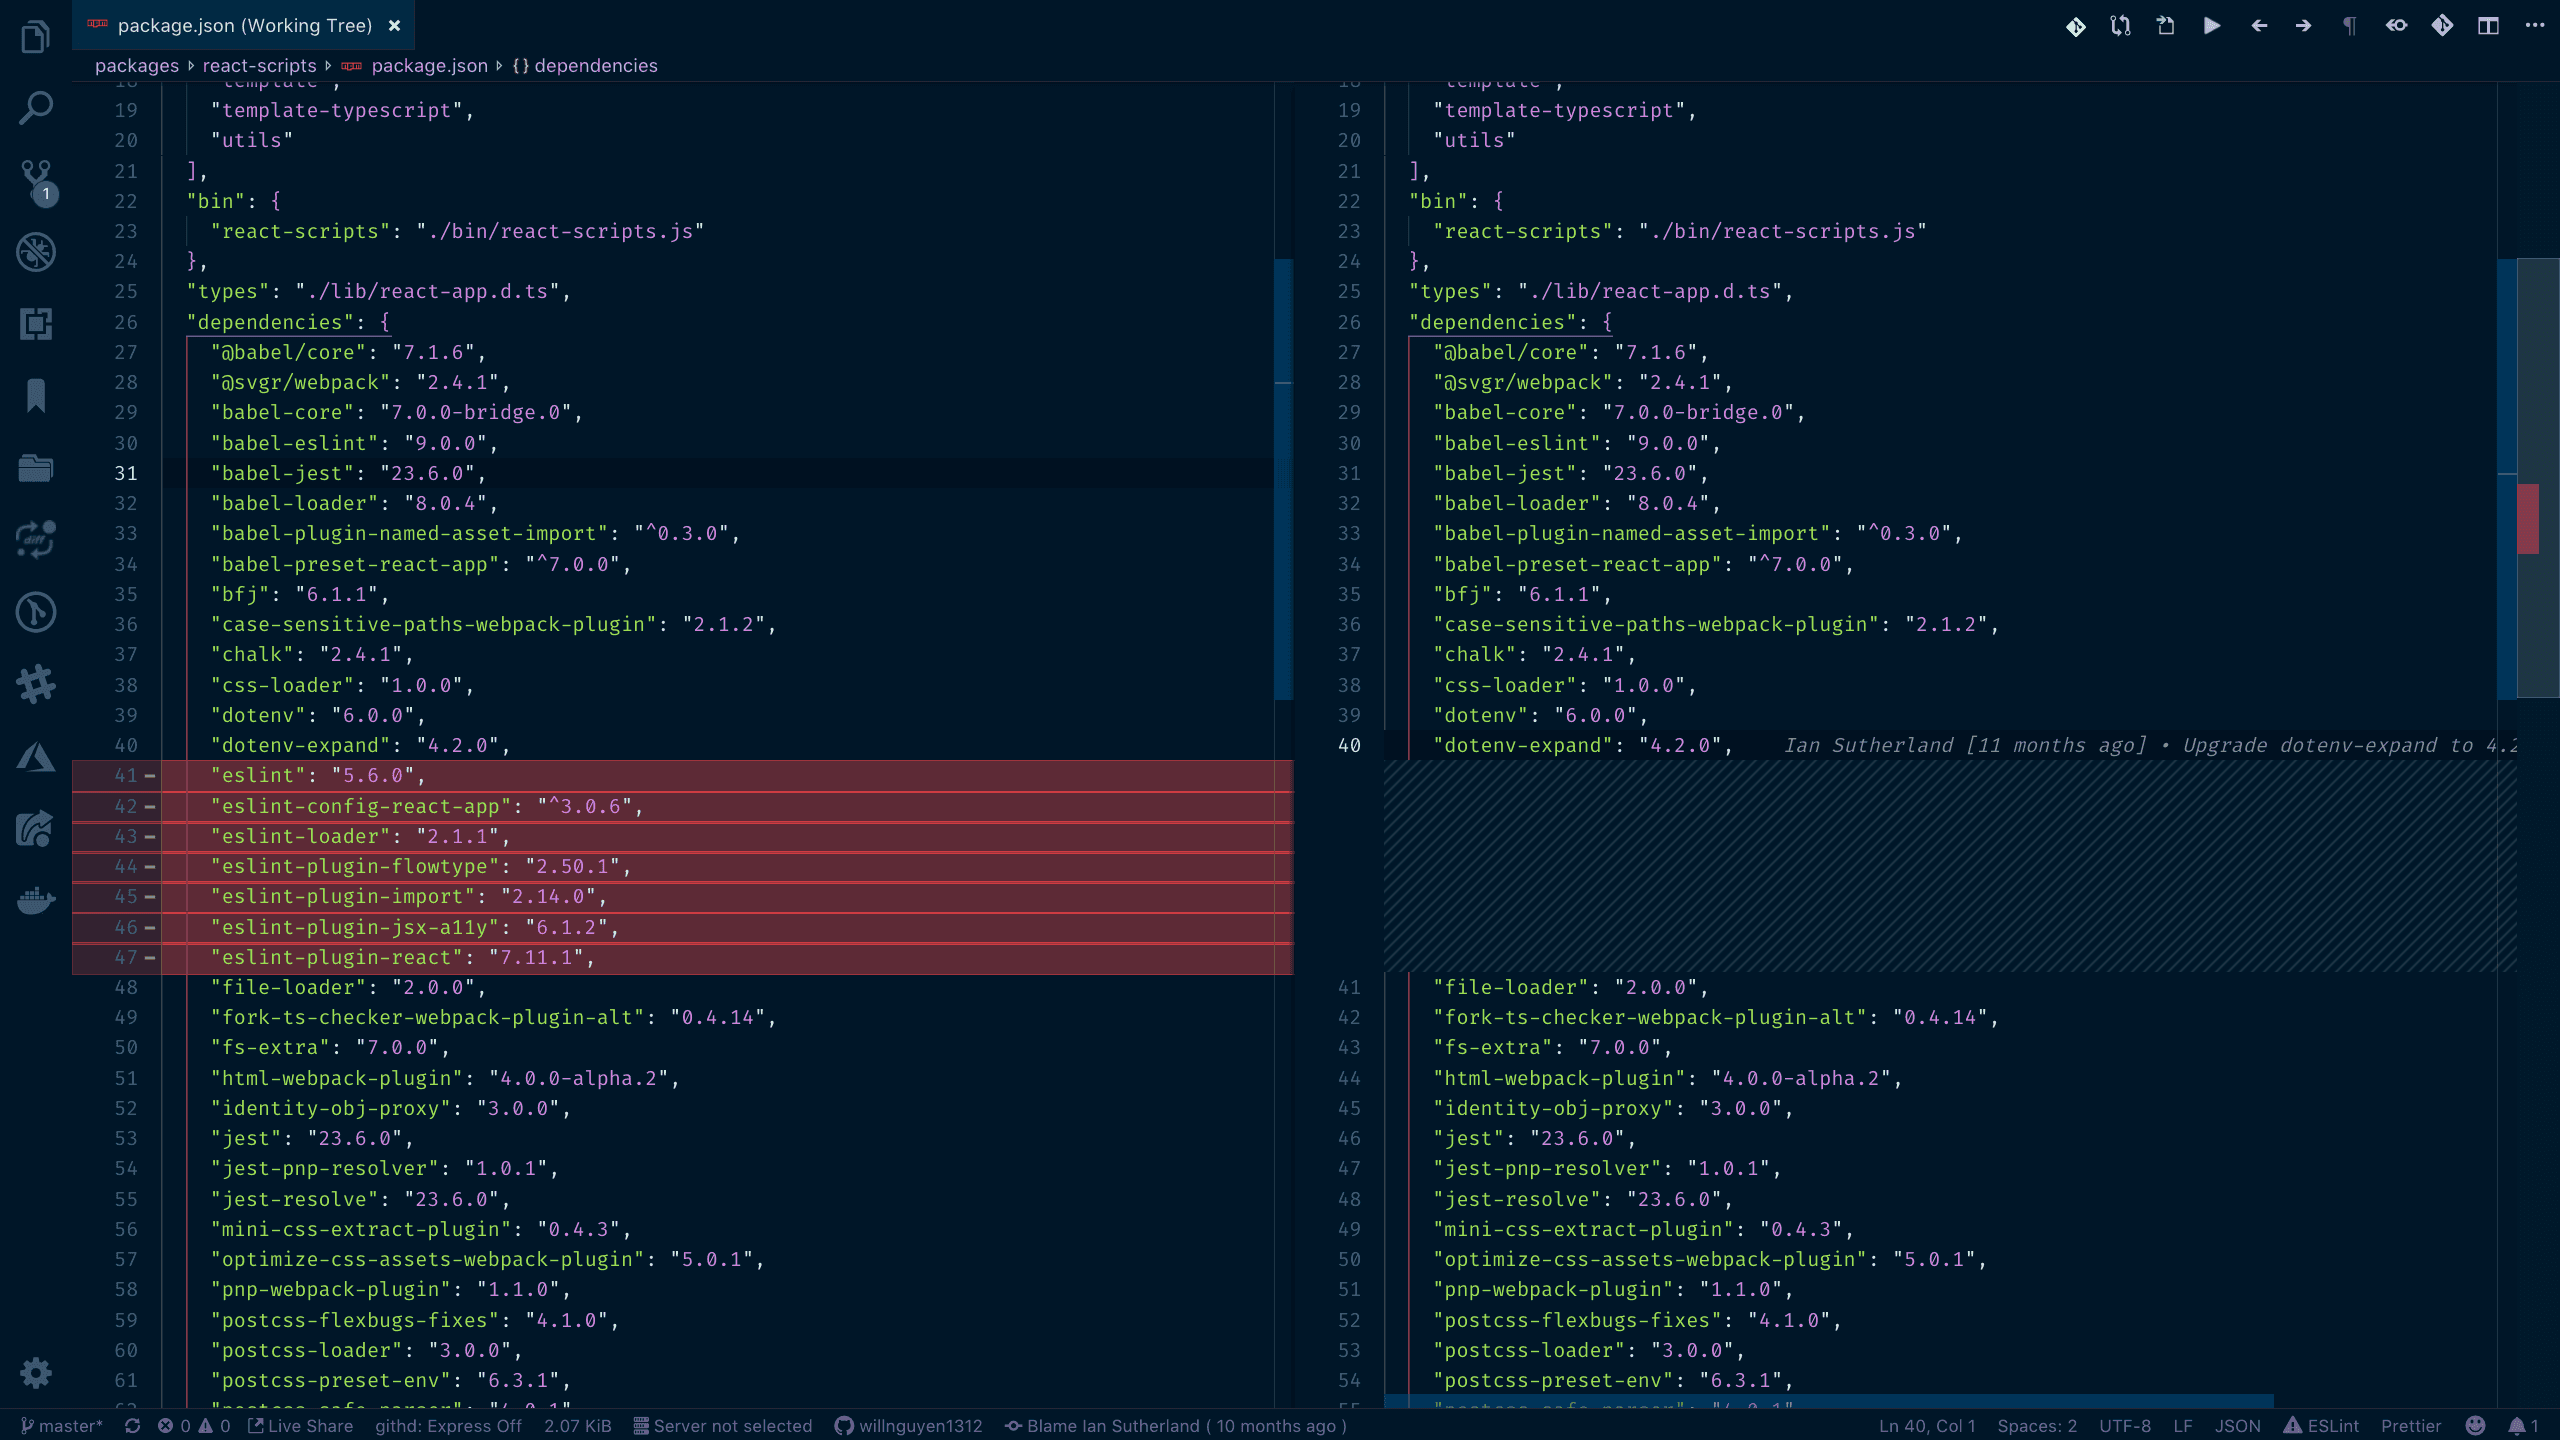
Task: Click the Ln 40, Col 1 position indicator
Action: tap(1927, 1426)
